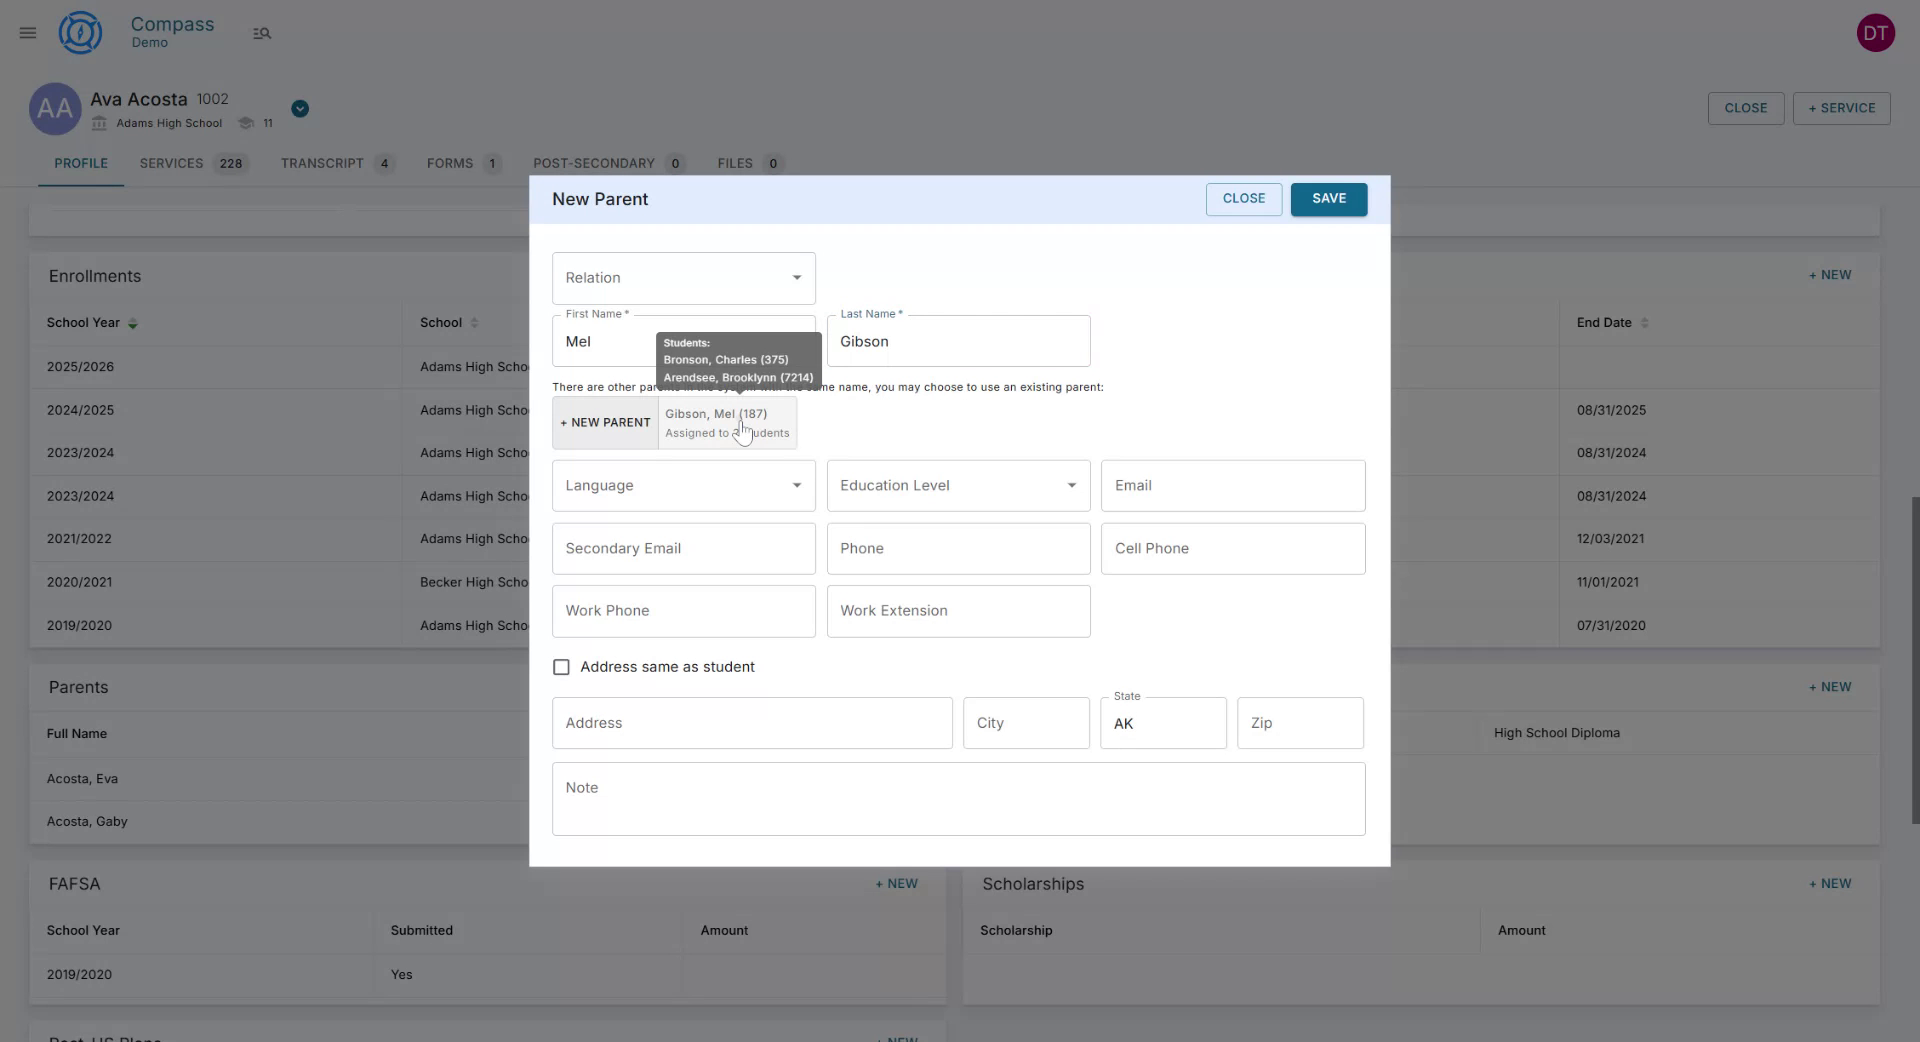Screen dimensions: 1920x1042
Task: Click the graduation cap grade icon
Action: 246,122
